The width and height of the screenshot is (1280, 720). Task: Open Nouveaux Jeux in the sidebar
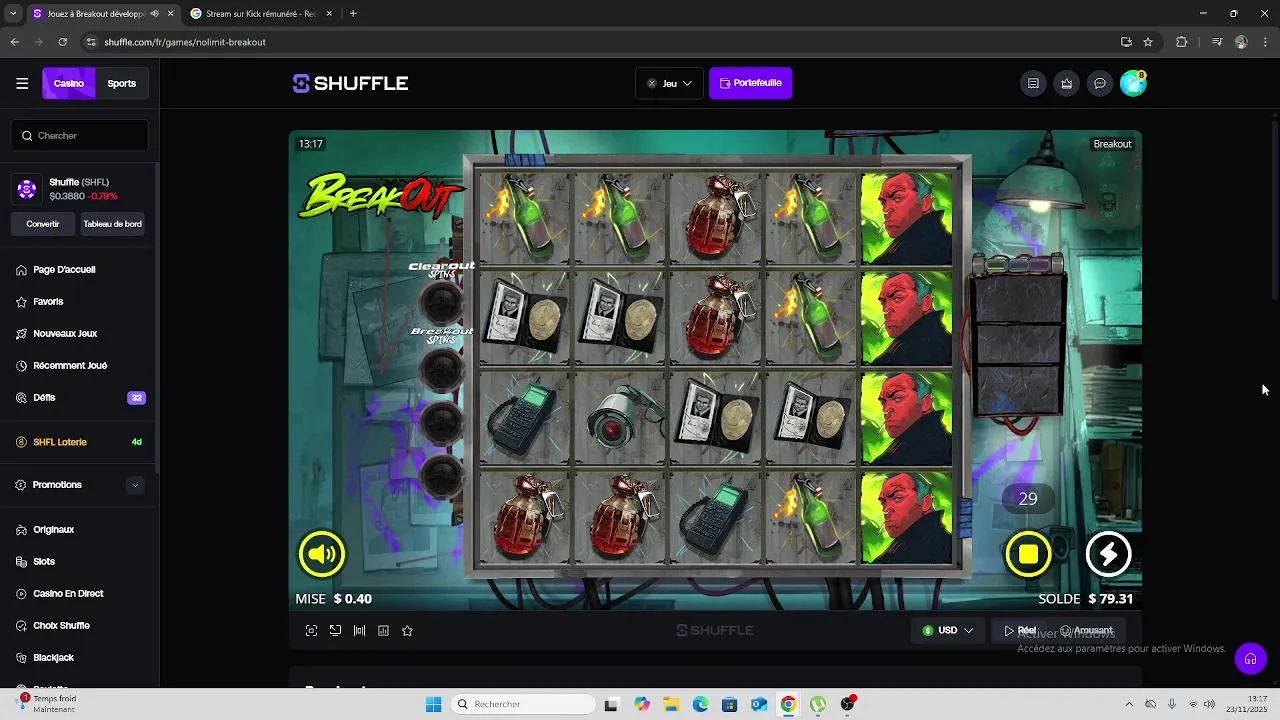(65, 334)
